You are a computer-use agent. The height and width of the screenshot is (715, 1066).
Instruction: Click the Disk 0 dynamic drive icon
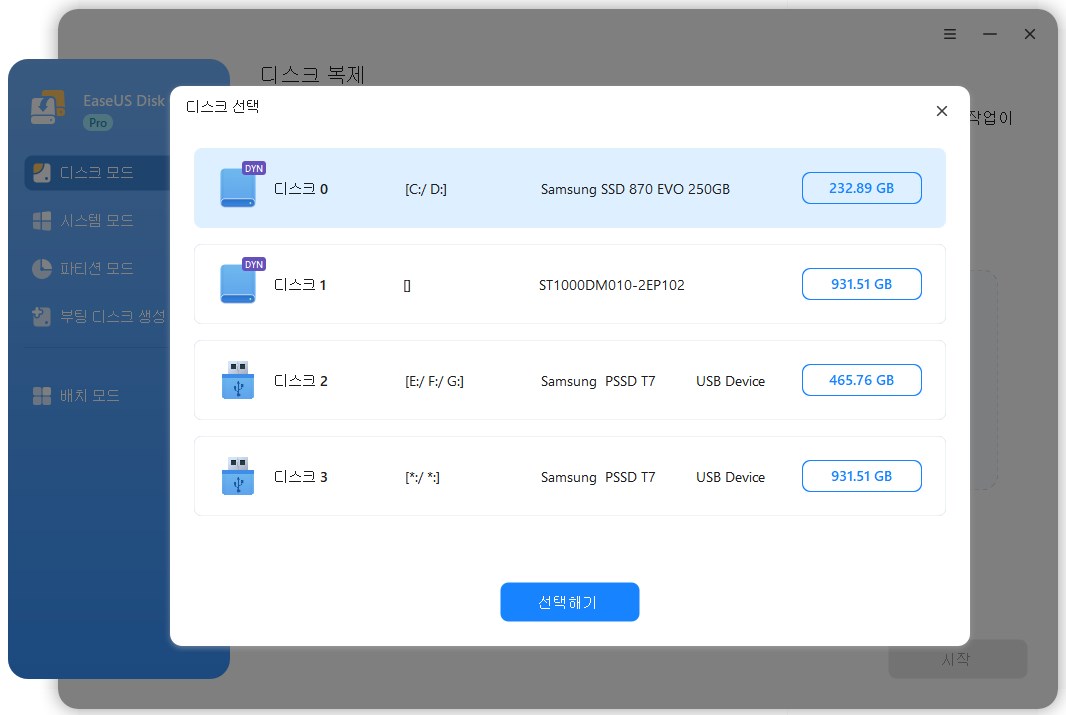point(238,188)
